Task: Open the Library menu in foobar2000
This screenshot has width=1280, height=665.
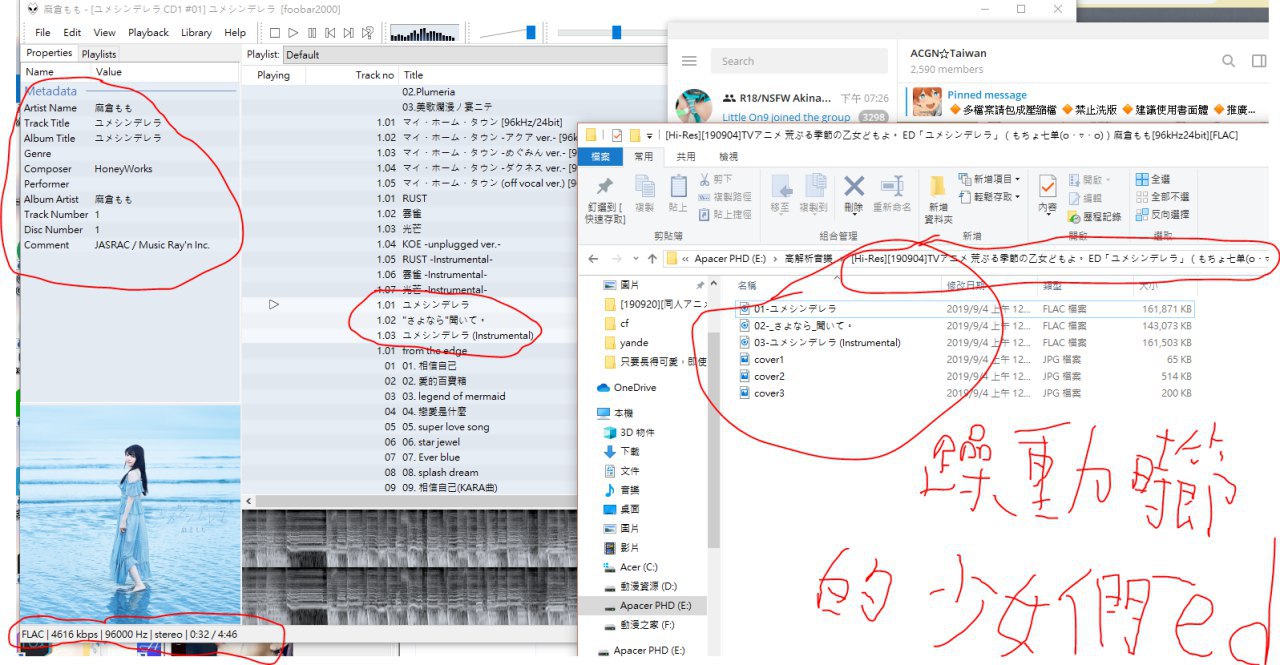Action: [x=196, y=33]
